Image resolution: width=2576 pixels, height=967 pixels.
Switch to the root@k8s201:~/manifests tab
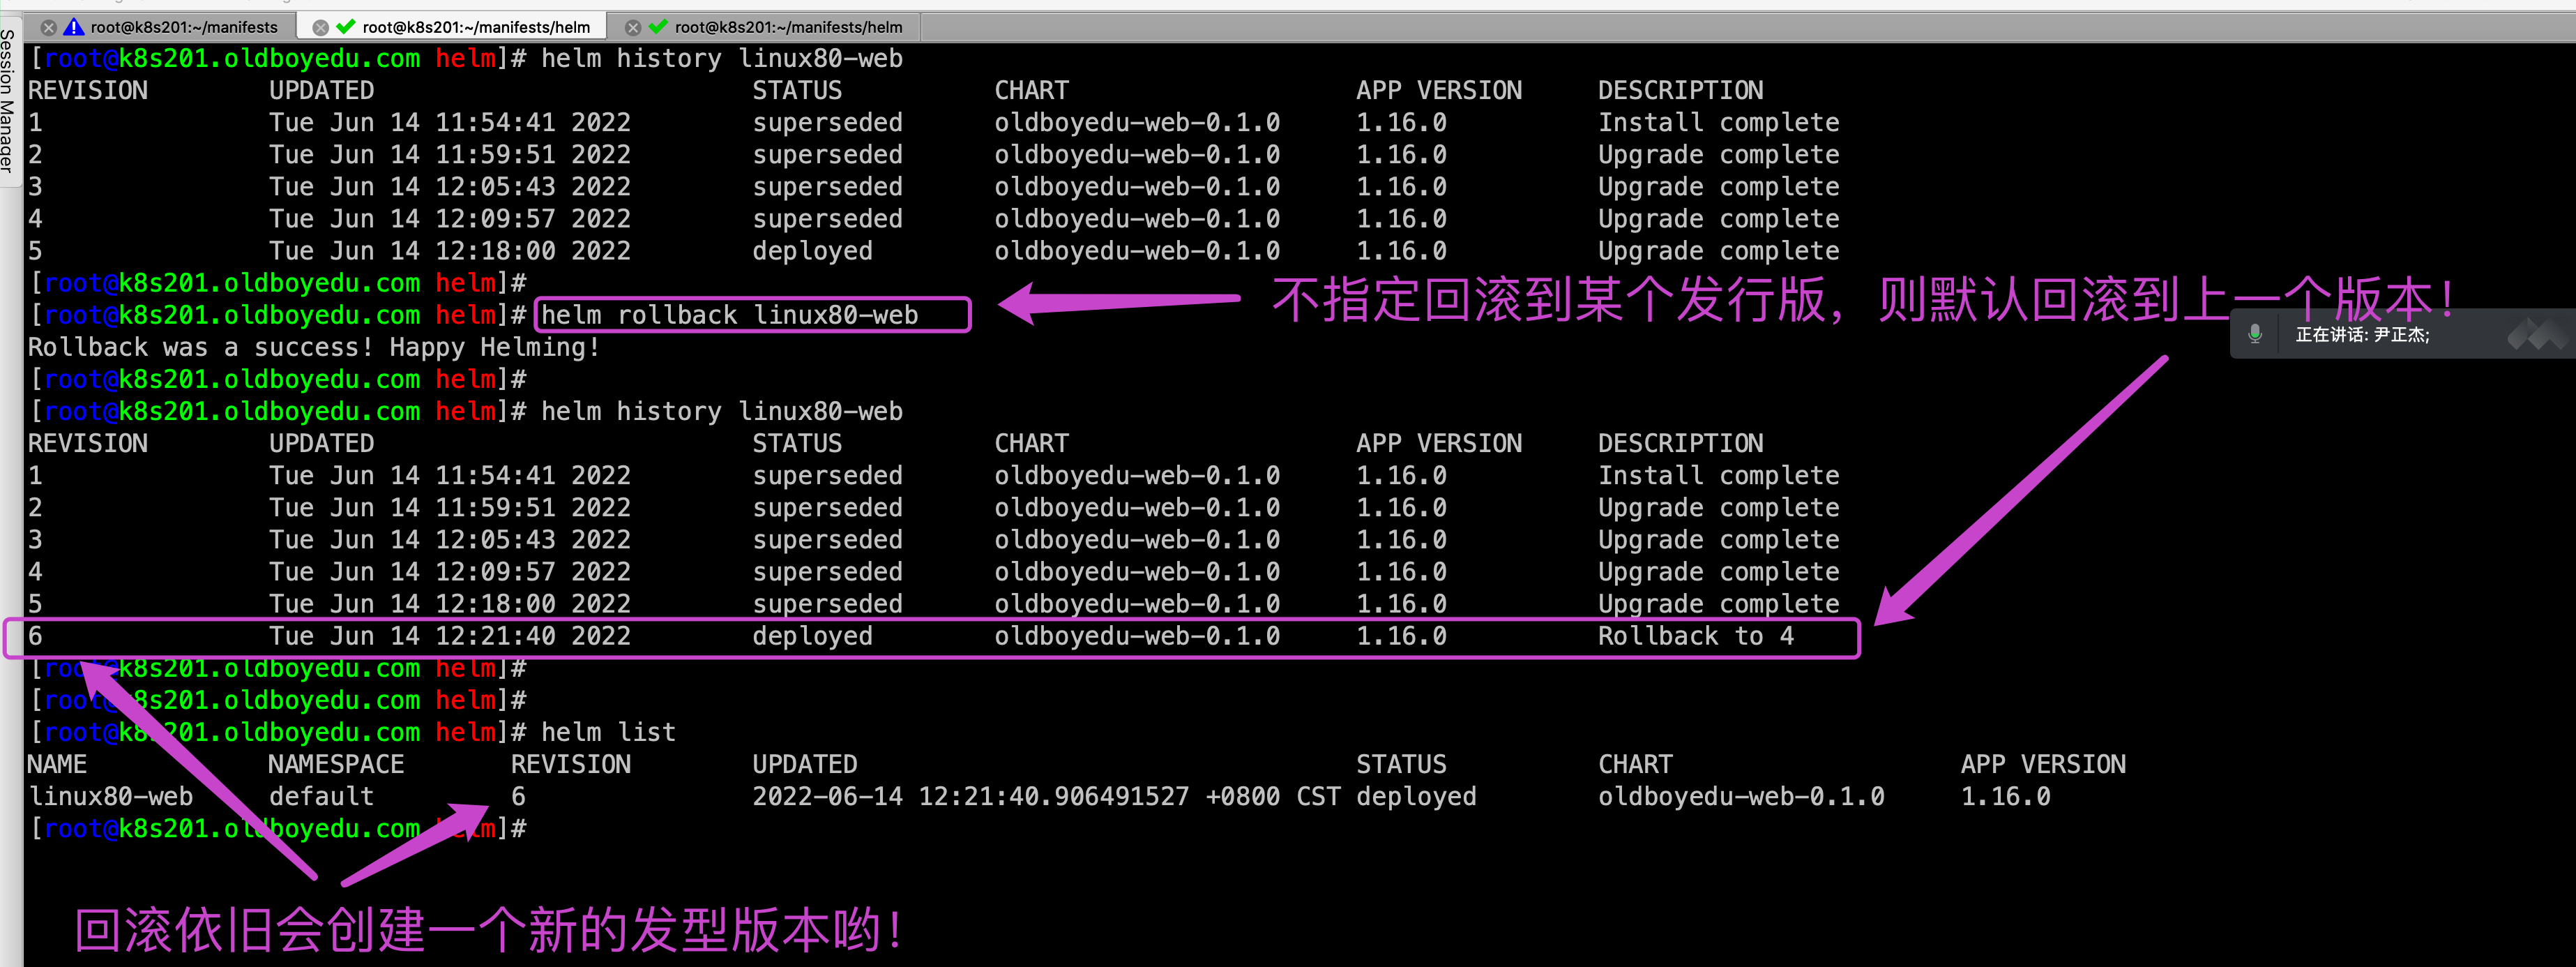coord(184,28)
